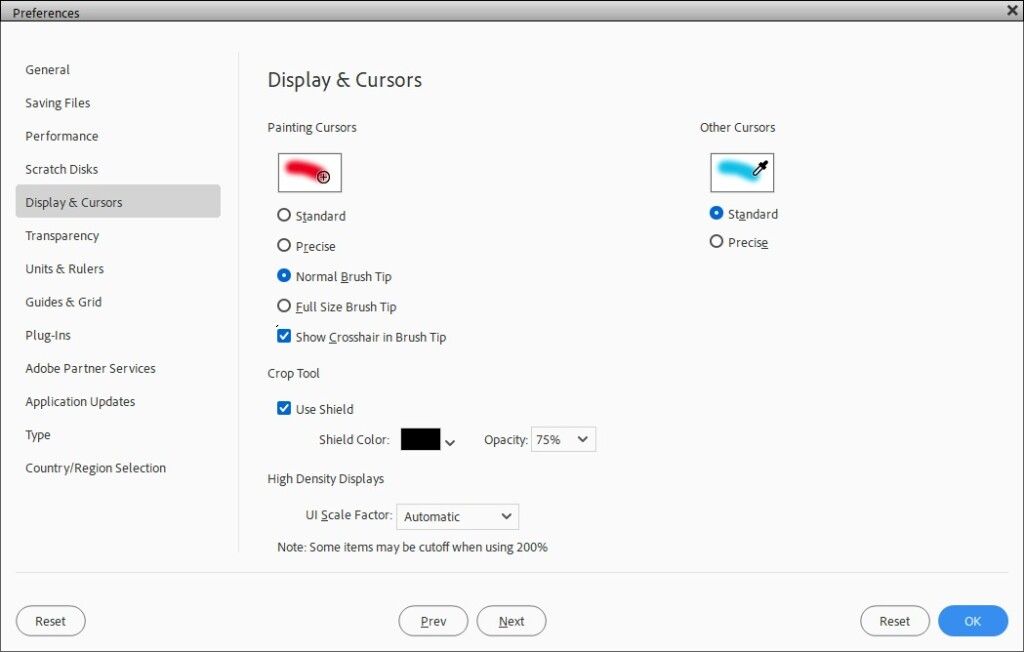Open the Scratch Disks preferences section
The height and width of the screenshot is (652, 1024).
tap(62, 169)
